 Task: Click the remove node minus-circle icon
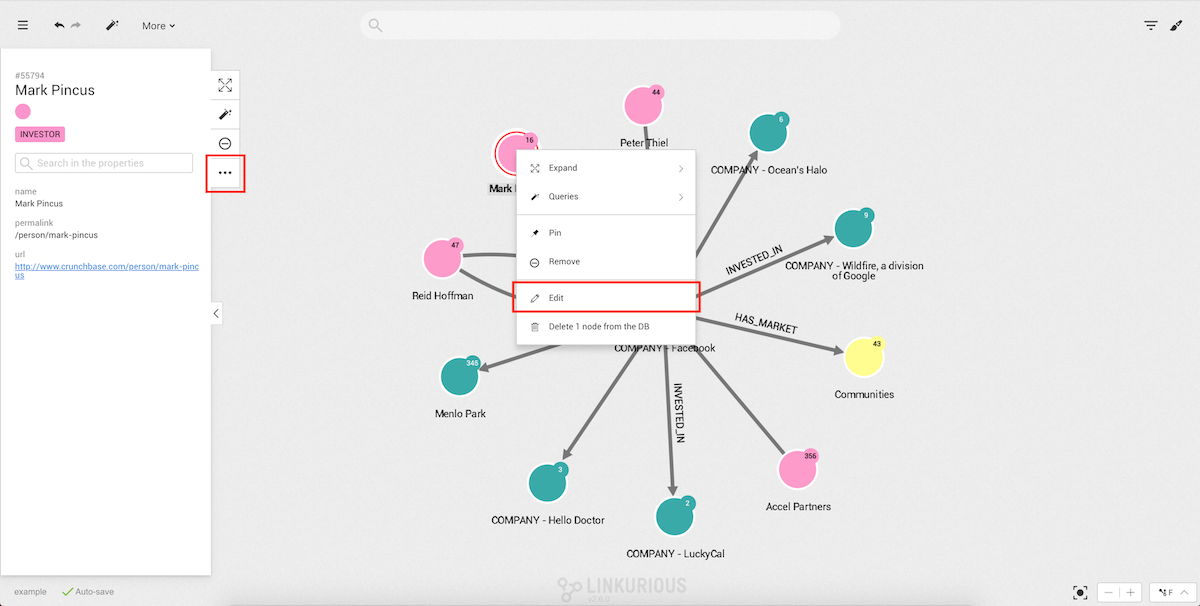[x=225, y=144]
